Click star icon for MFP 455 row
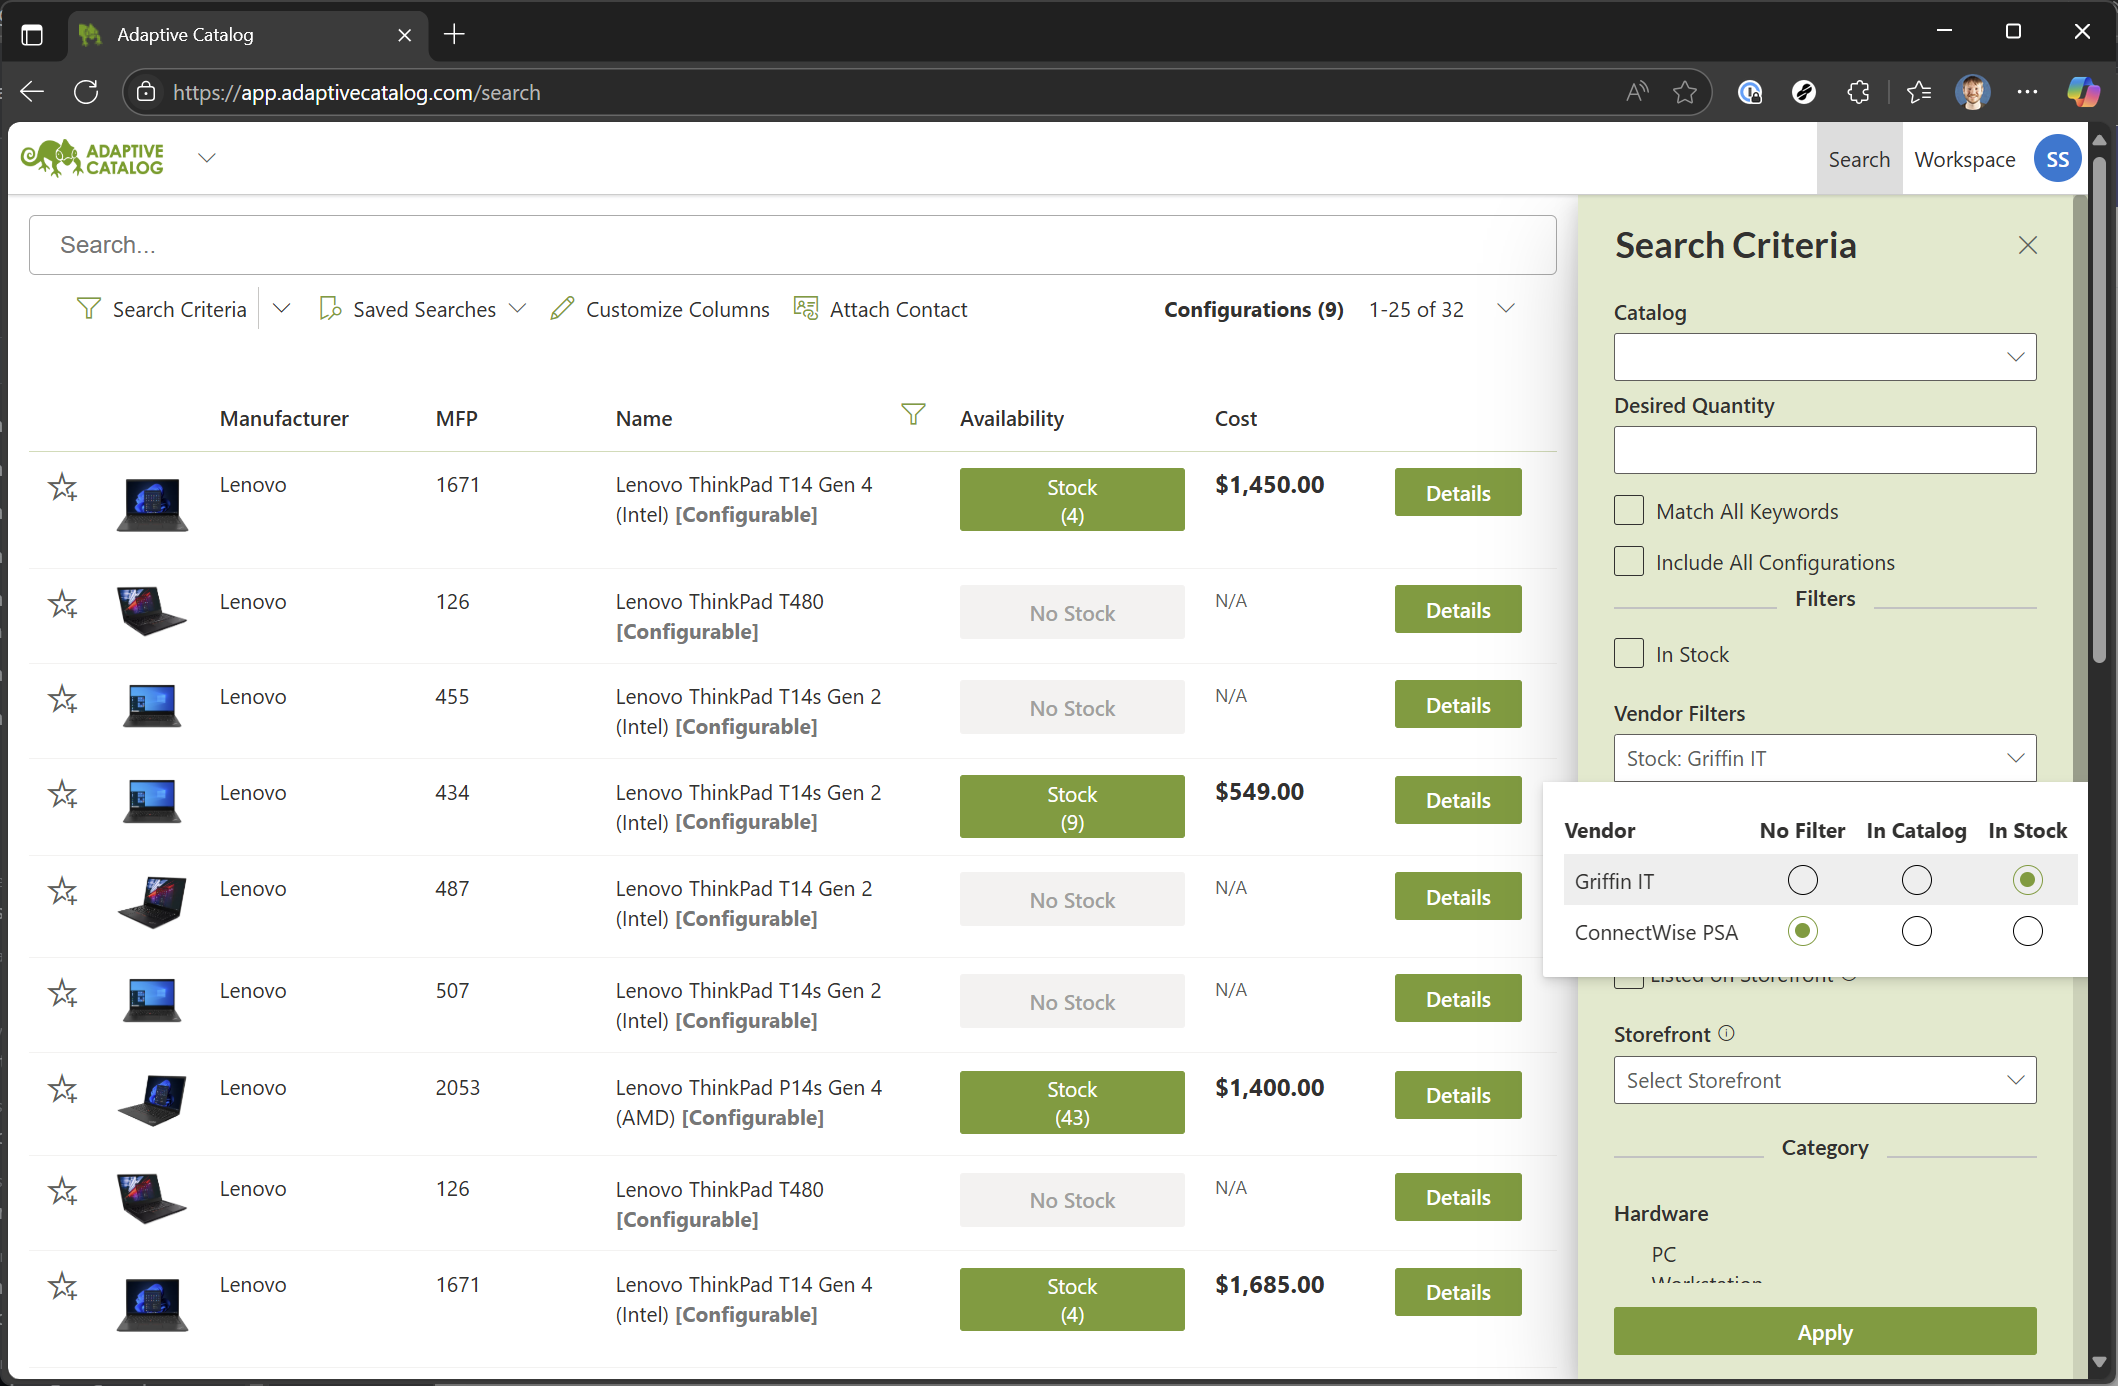Screen dimensions: 2118x1386 63,699
